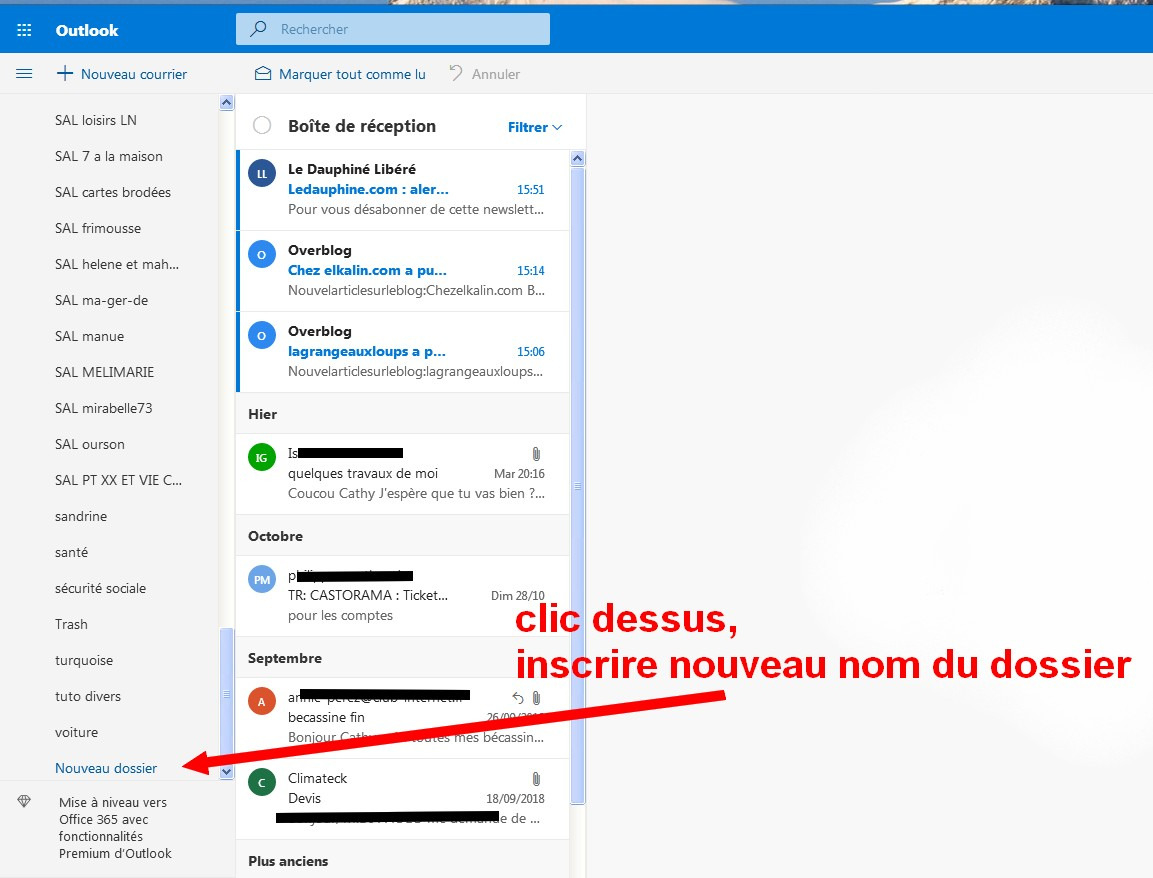Open the Ledauphine.com alert email

click(x=404, y=190)
